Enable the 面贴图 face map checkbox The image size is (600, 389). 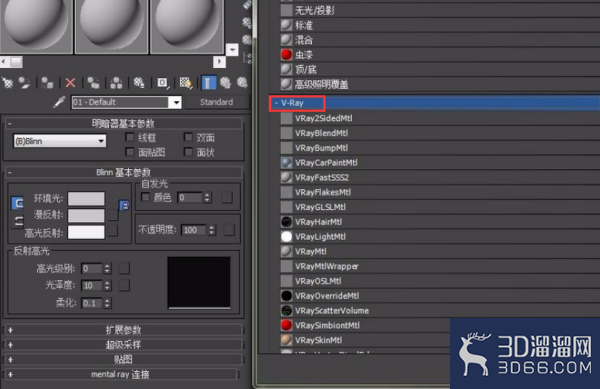(x=130, y=152)
